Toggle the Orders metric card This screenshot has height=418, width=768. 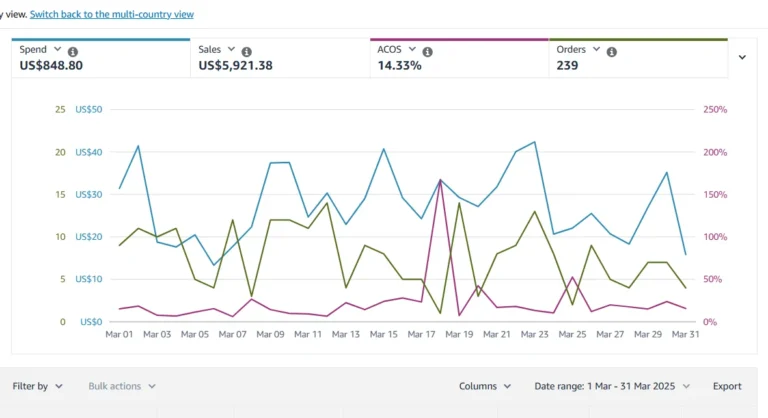(x=638, y=58)
